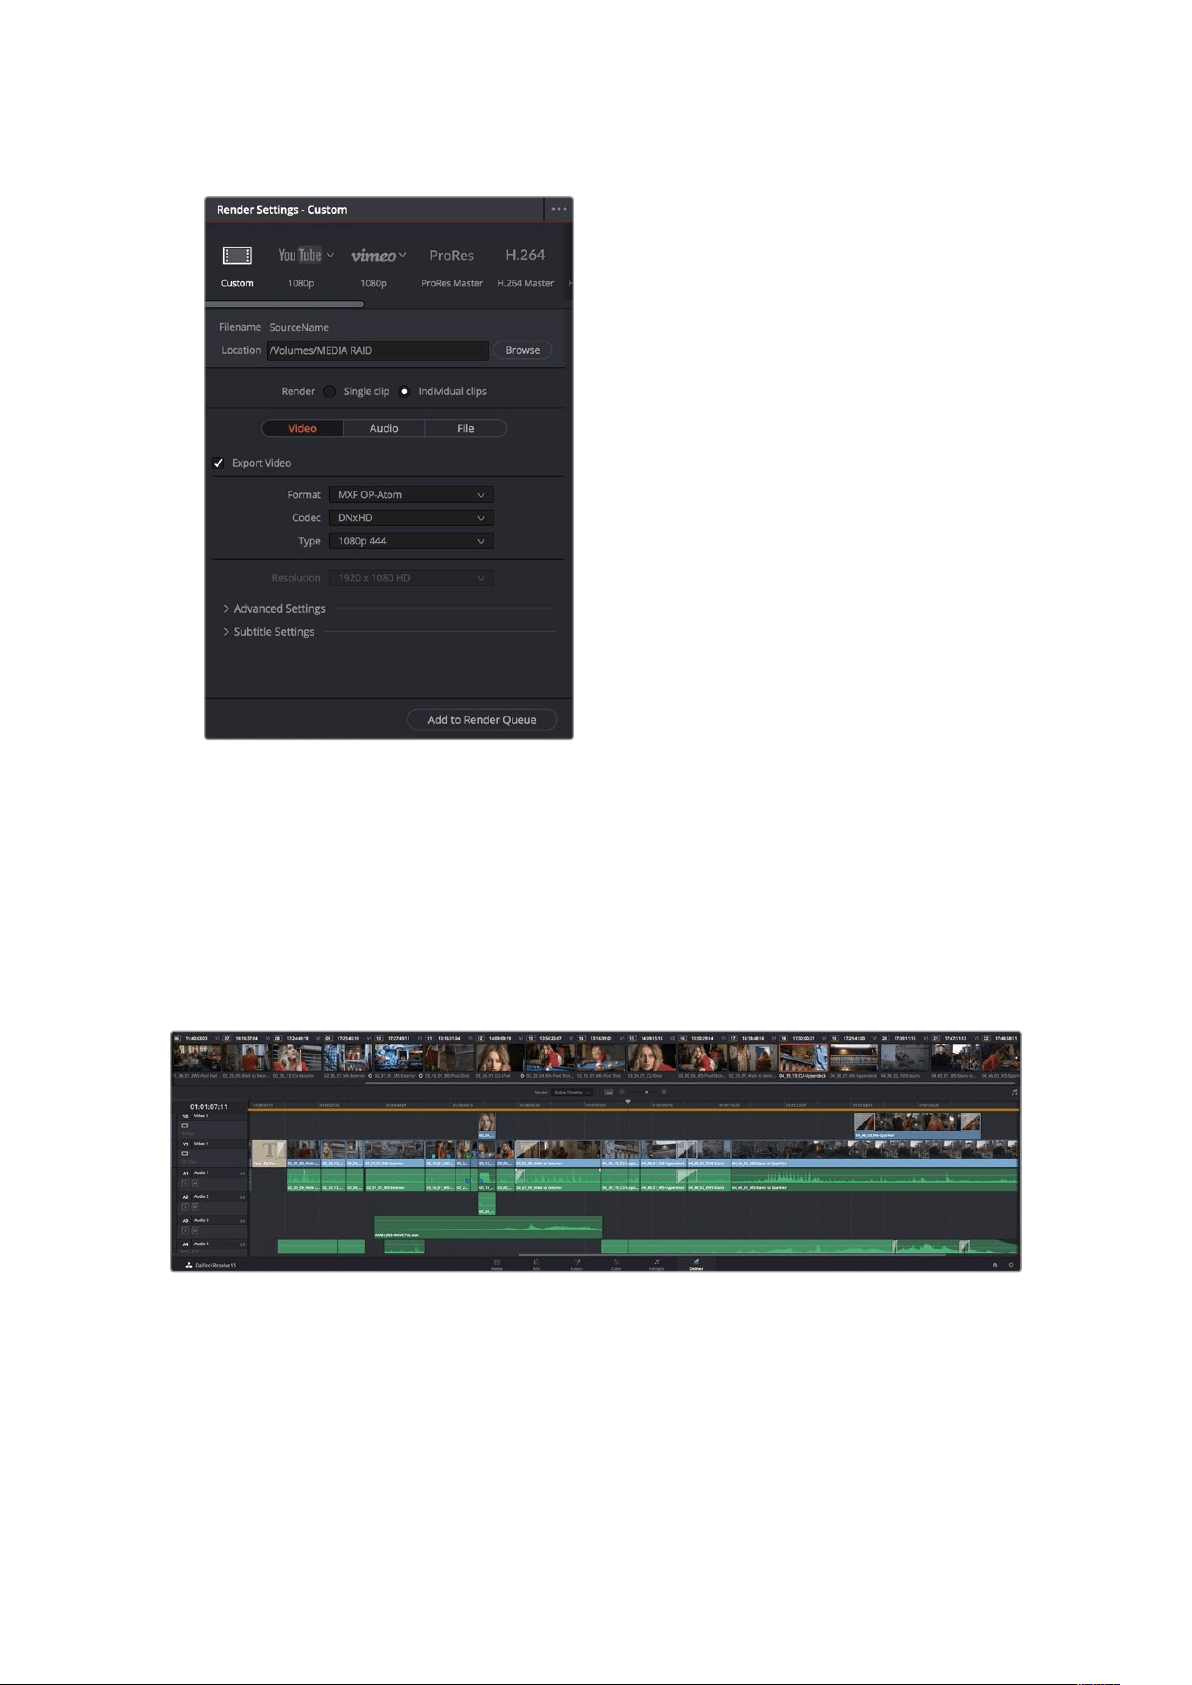Screen dimensions: 1192x1685
Task: Select clip 12 thumbnail of woman's face
Action: pos(499,1057)
